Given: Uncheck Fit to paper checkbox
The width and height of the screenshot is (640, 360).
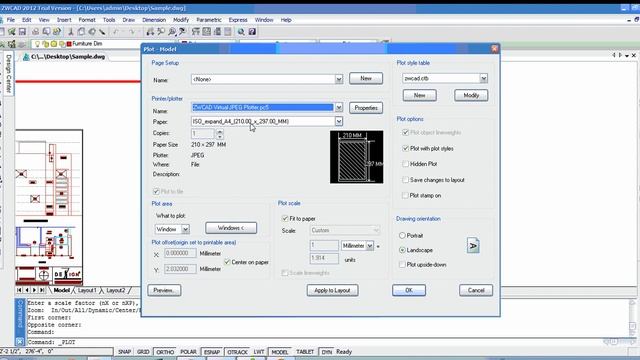Looking at the screenshot, I should coord(285,218).
